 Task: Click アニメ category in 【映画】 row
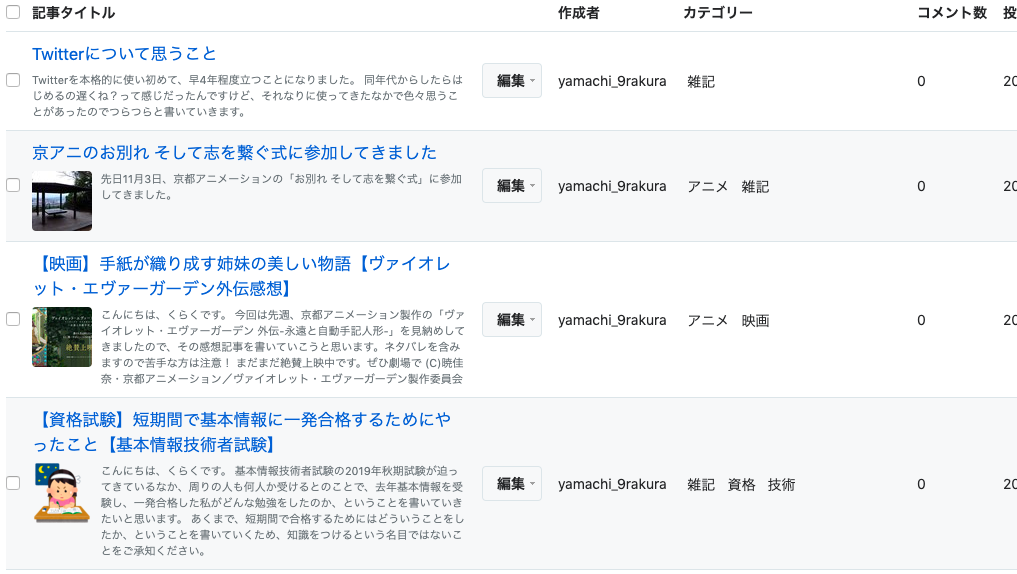(707, 320)
